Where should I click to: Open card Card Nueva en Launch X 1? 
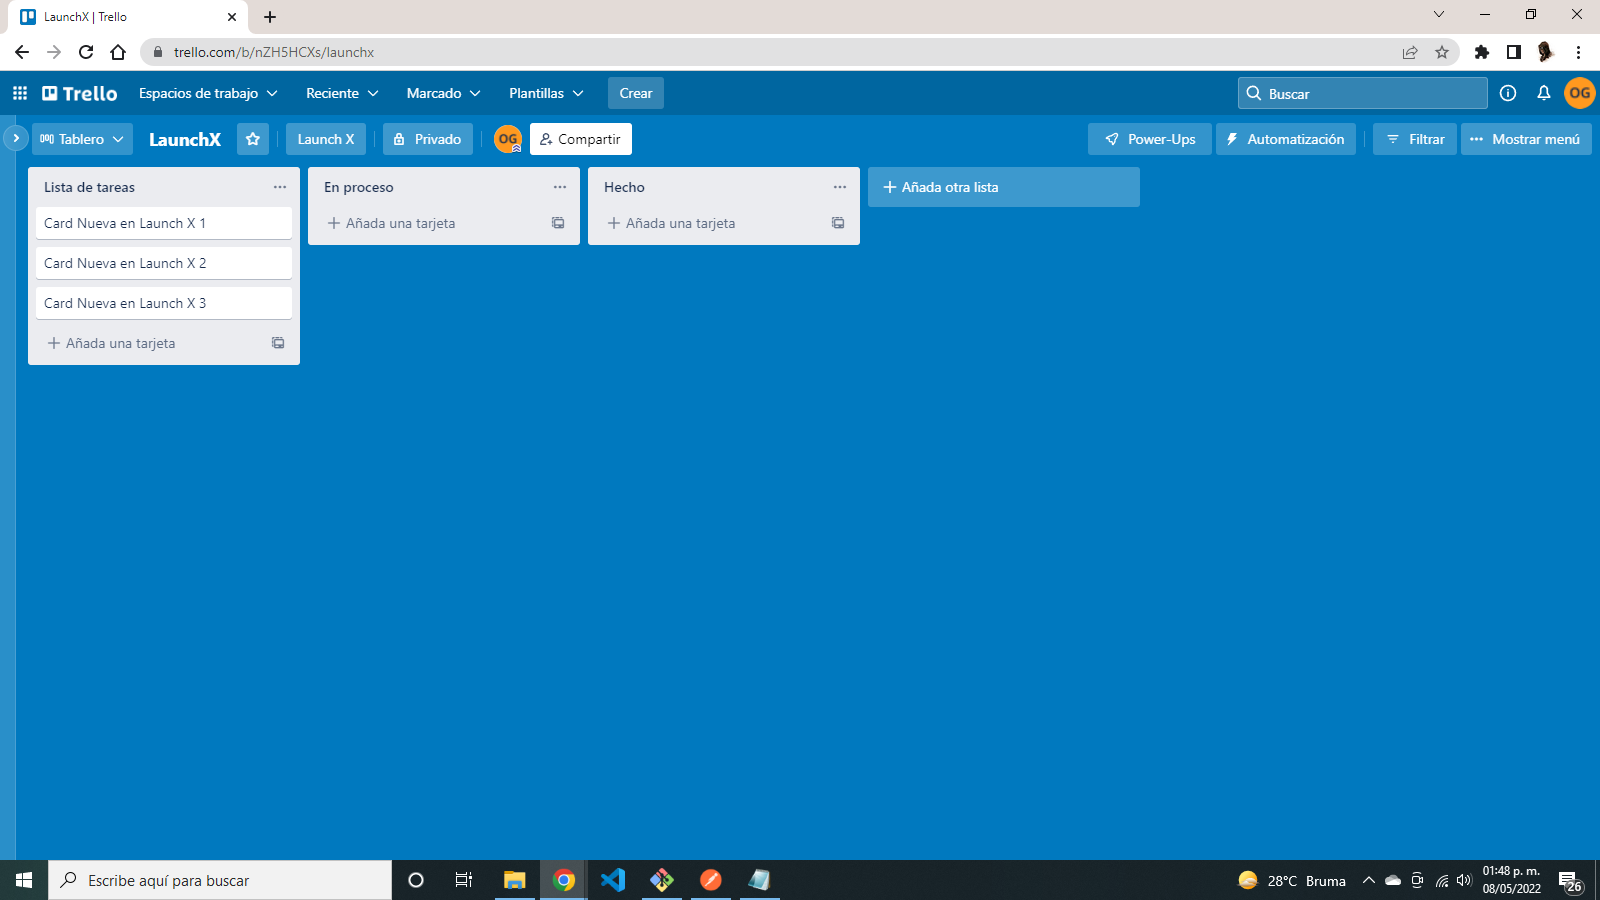pyautogui.click(x=164, y=223)
